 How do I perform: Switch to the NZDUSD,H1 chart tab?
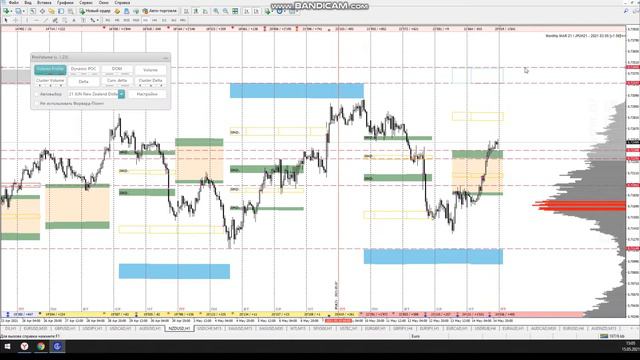pos(179,329)
